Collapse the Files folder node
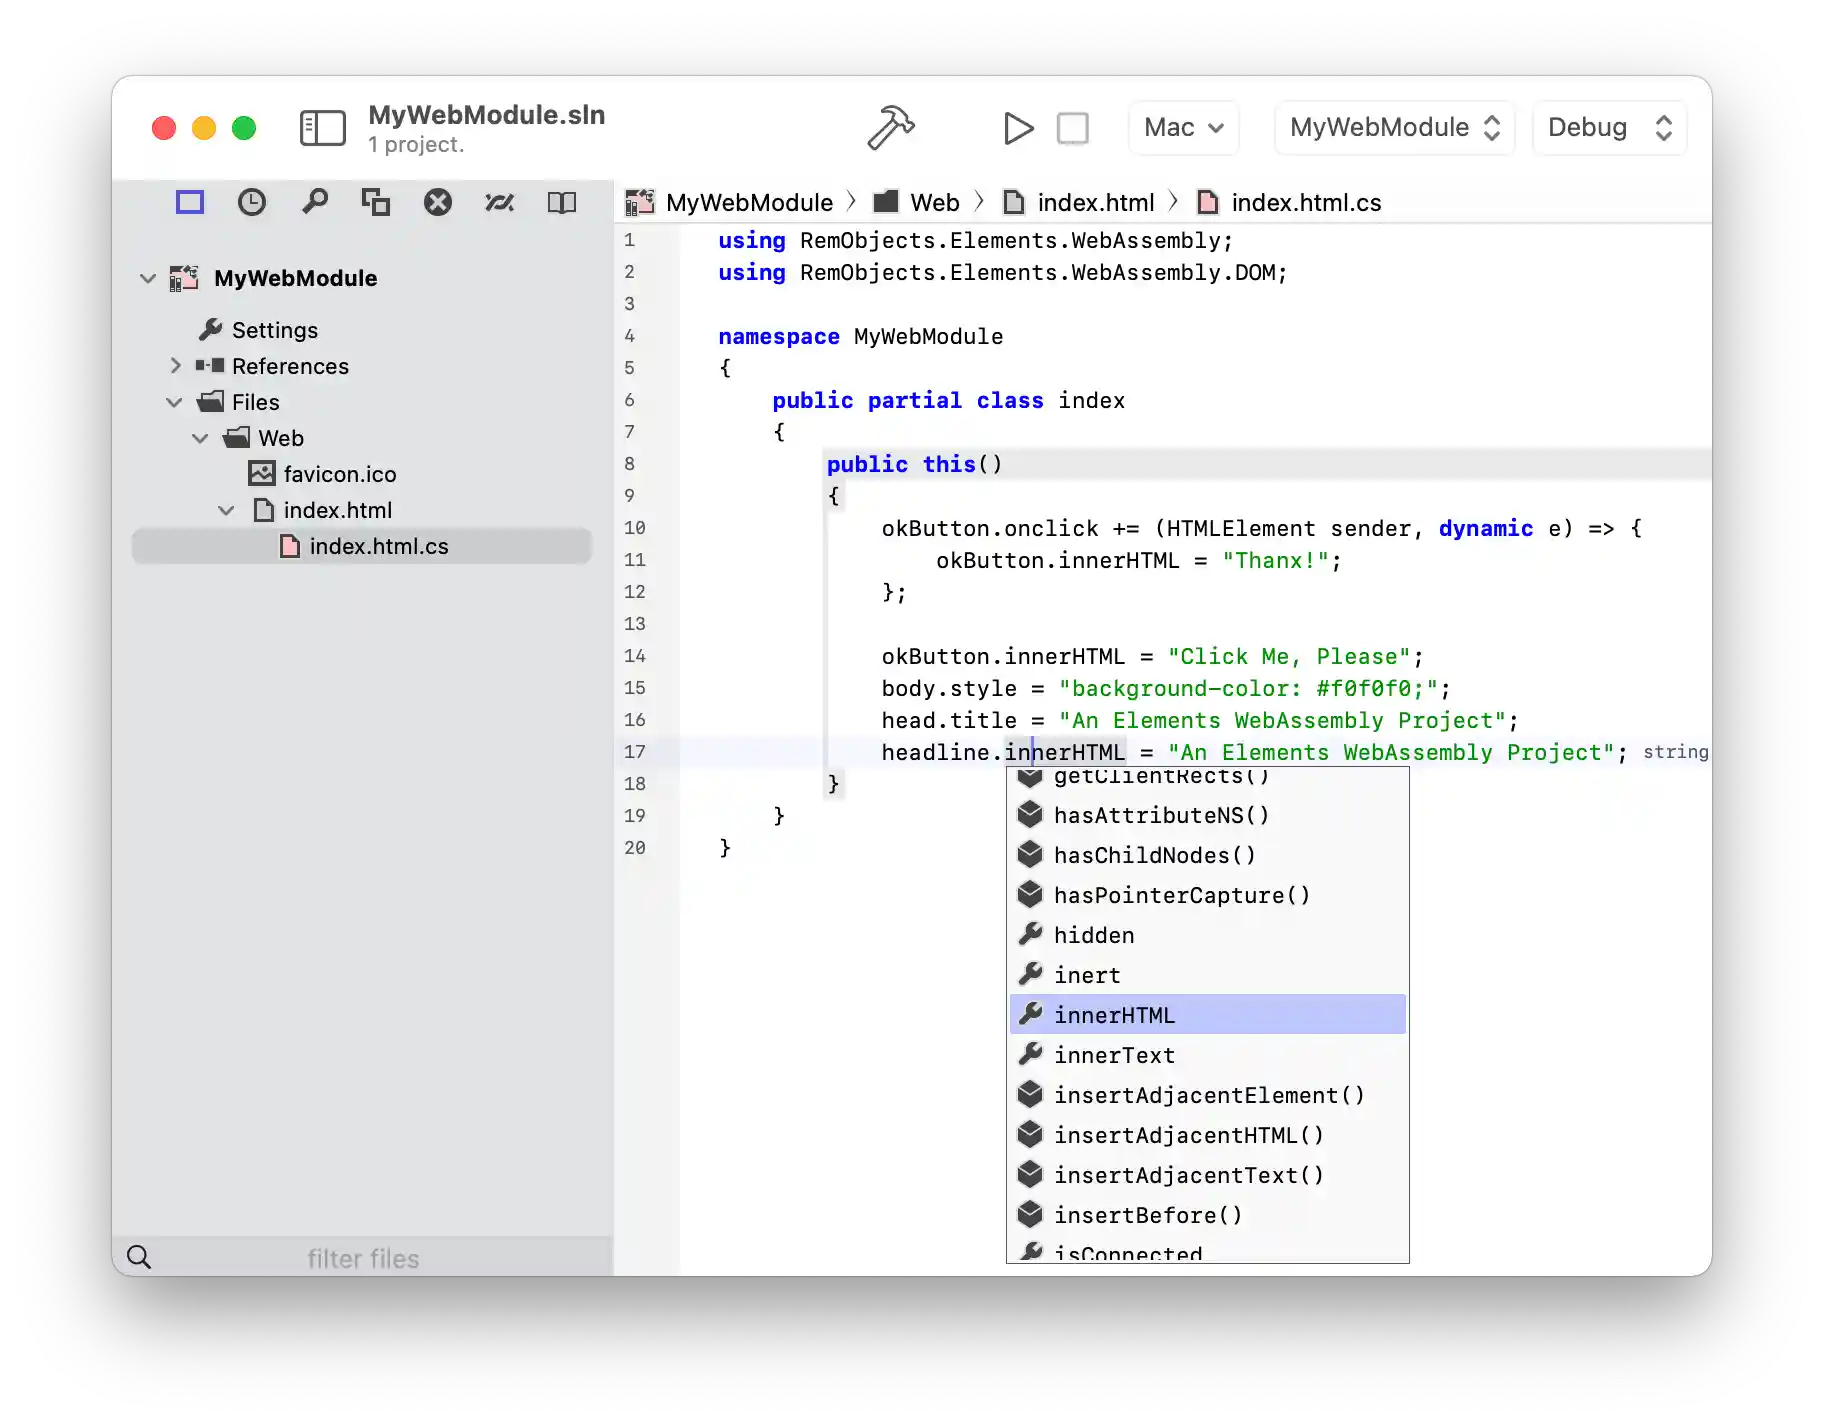Image resolution: width=1824 pixels, height=1424 pixels. pyautogui.click(x=175, y=402)
